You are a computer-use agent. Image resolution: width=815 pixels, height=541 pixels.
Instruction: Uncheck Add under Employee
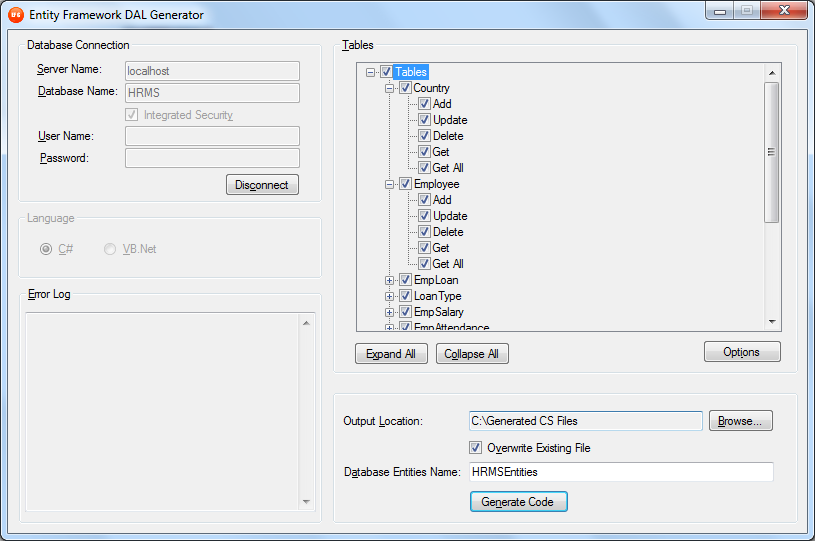pos(425,200)
